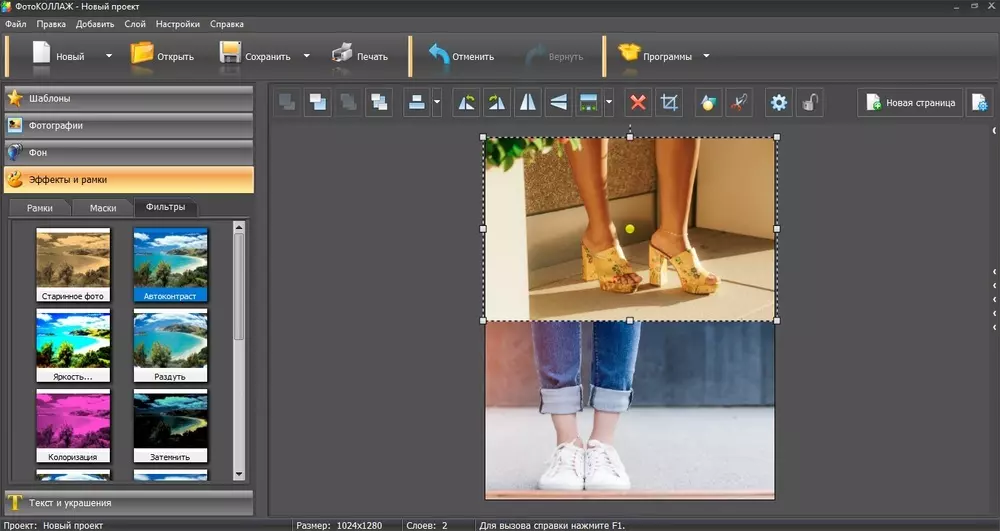Viewport: 1000px width, 531px height.
Task: Switch to the Маски tab
Action: click(x=103, y=208)
